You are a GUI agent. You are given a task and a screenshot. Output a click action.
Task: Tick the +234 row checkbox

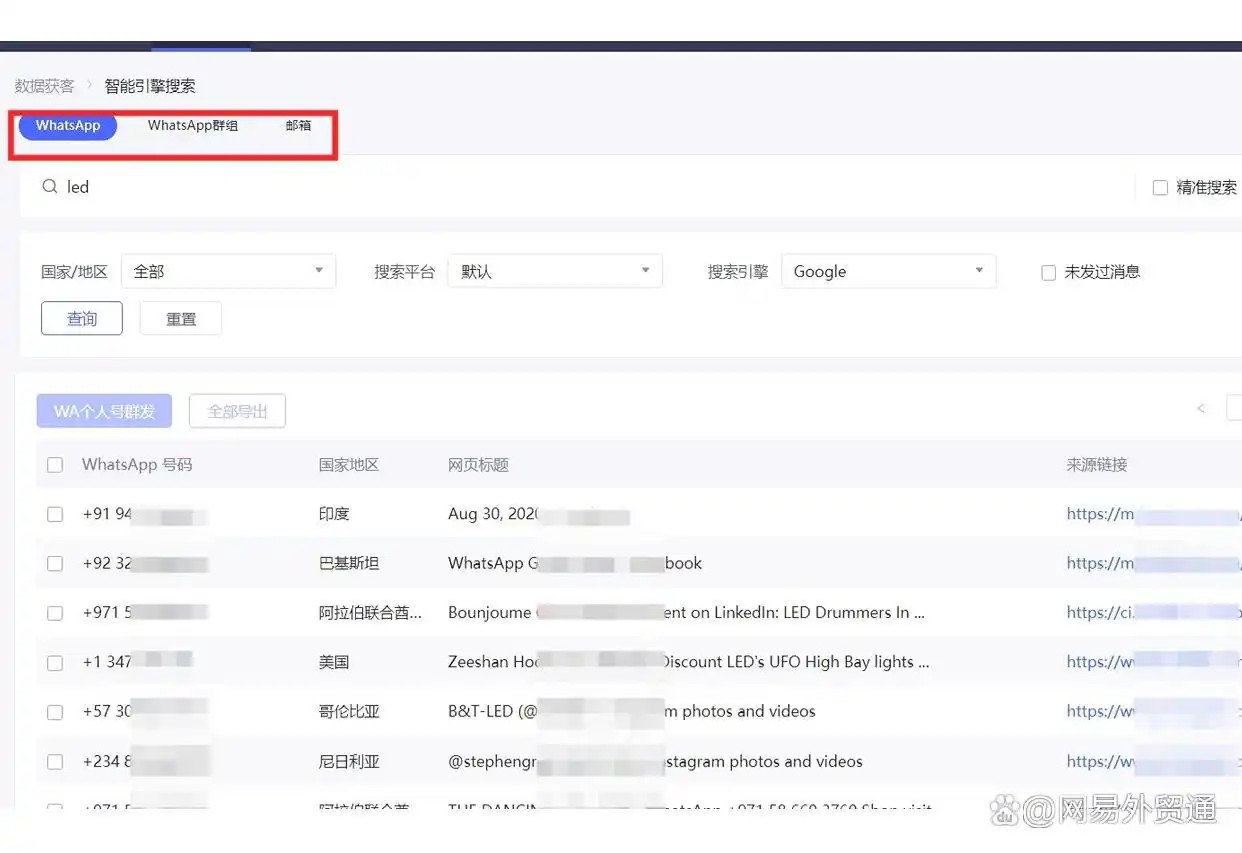pyautogui.click(x=55, y=762)
